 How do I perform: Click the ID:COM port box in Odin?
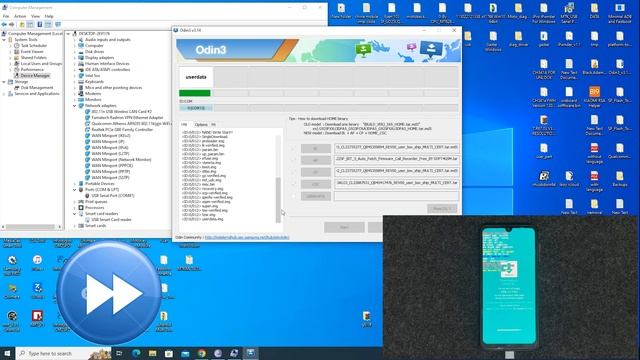(x=196, y=108)
